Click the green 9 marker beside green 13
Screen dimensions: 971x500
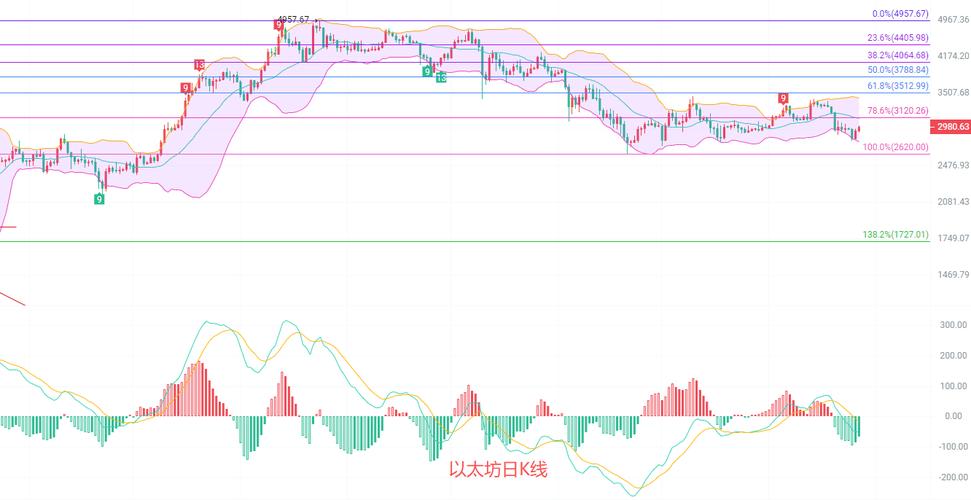[427, 72]
